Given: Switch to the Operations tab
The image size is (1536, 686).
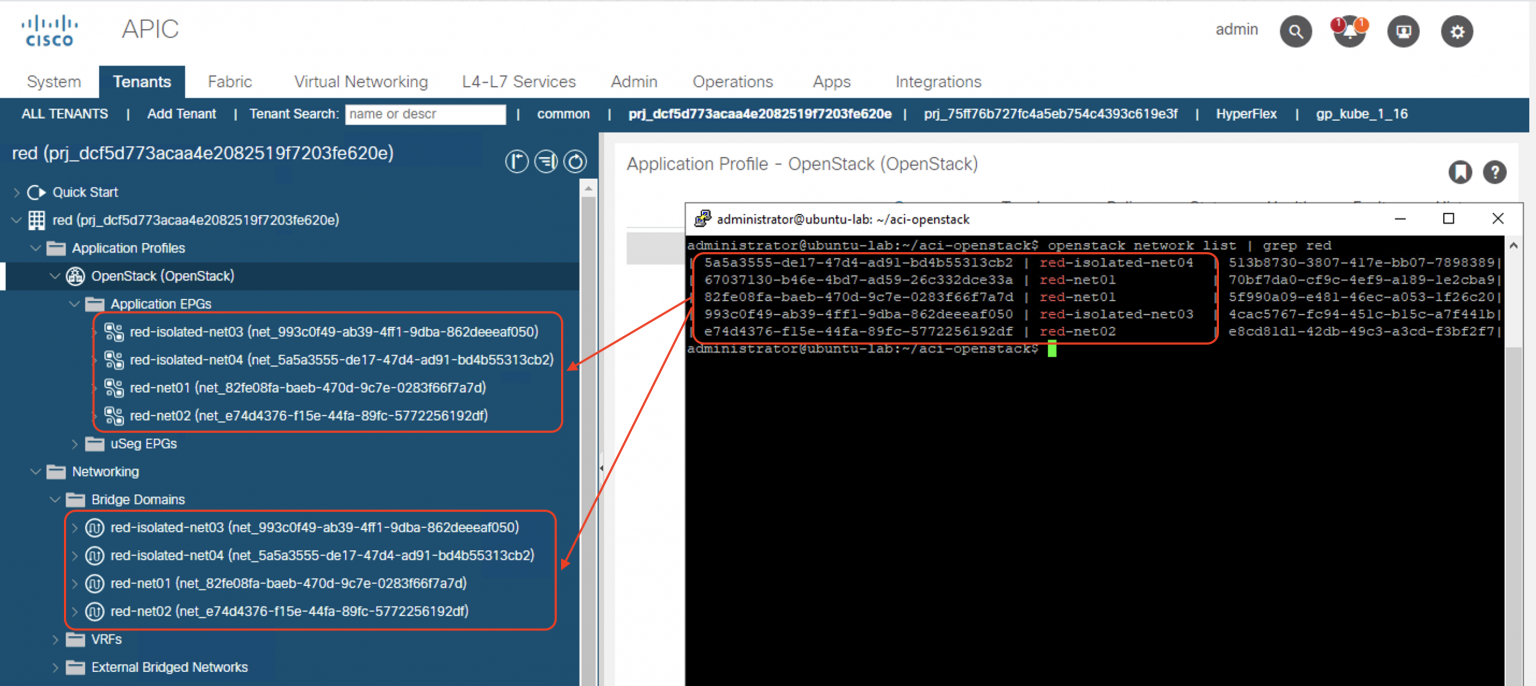Looking at the screenshot, I should tap(733, 82).
